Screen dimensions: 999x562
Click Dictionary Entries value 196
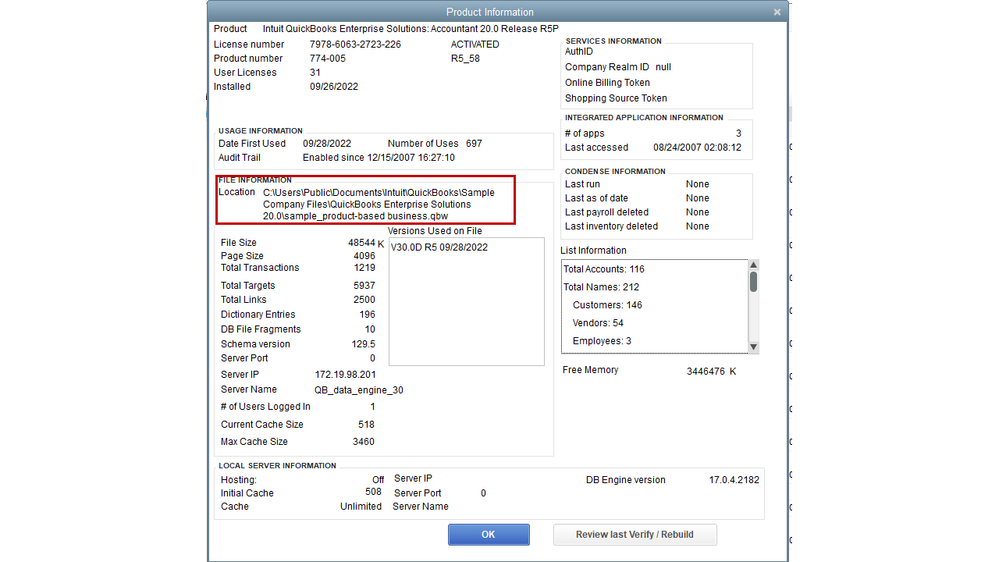[367, 314]
